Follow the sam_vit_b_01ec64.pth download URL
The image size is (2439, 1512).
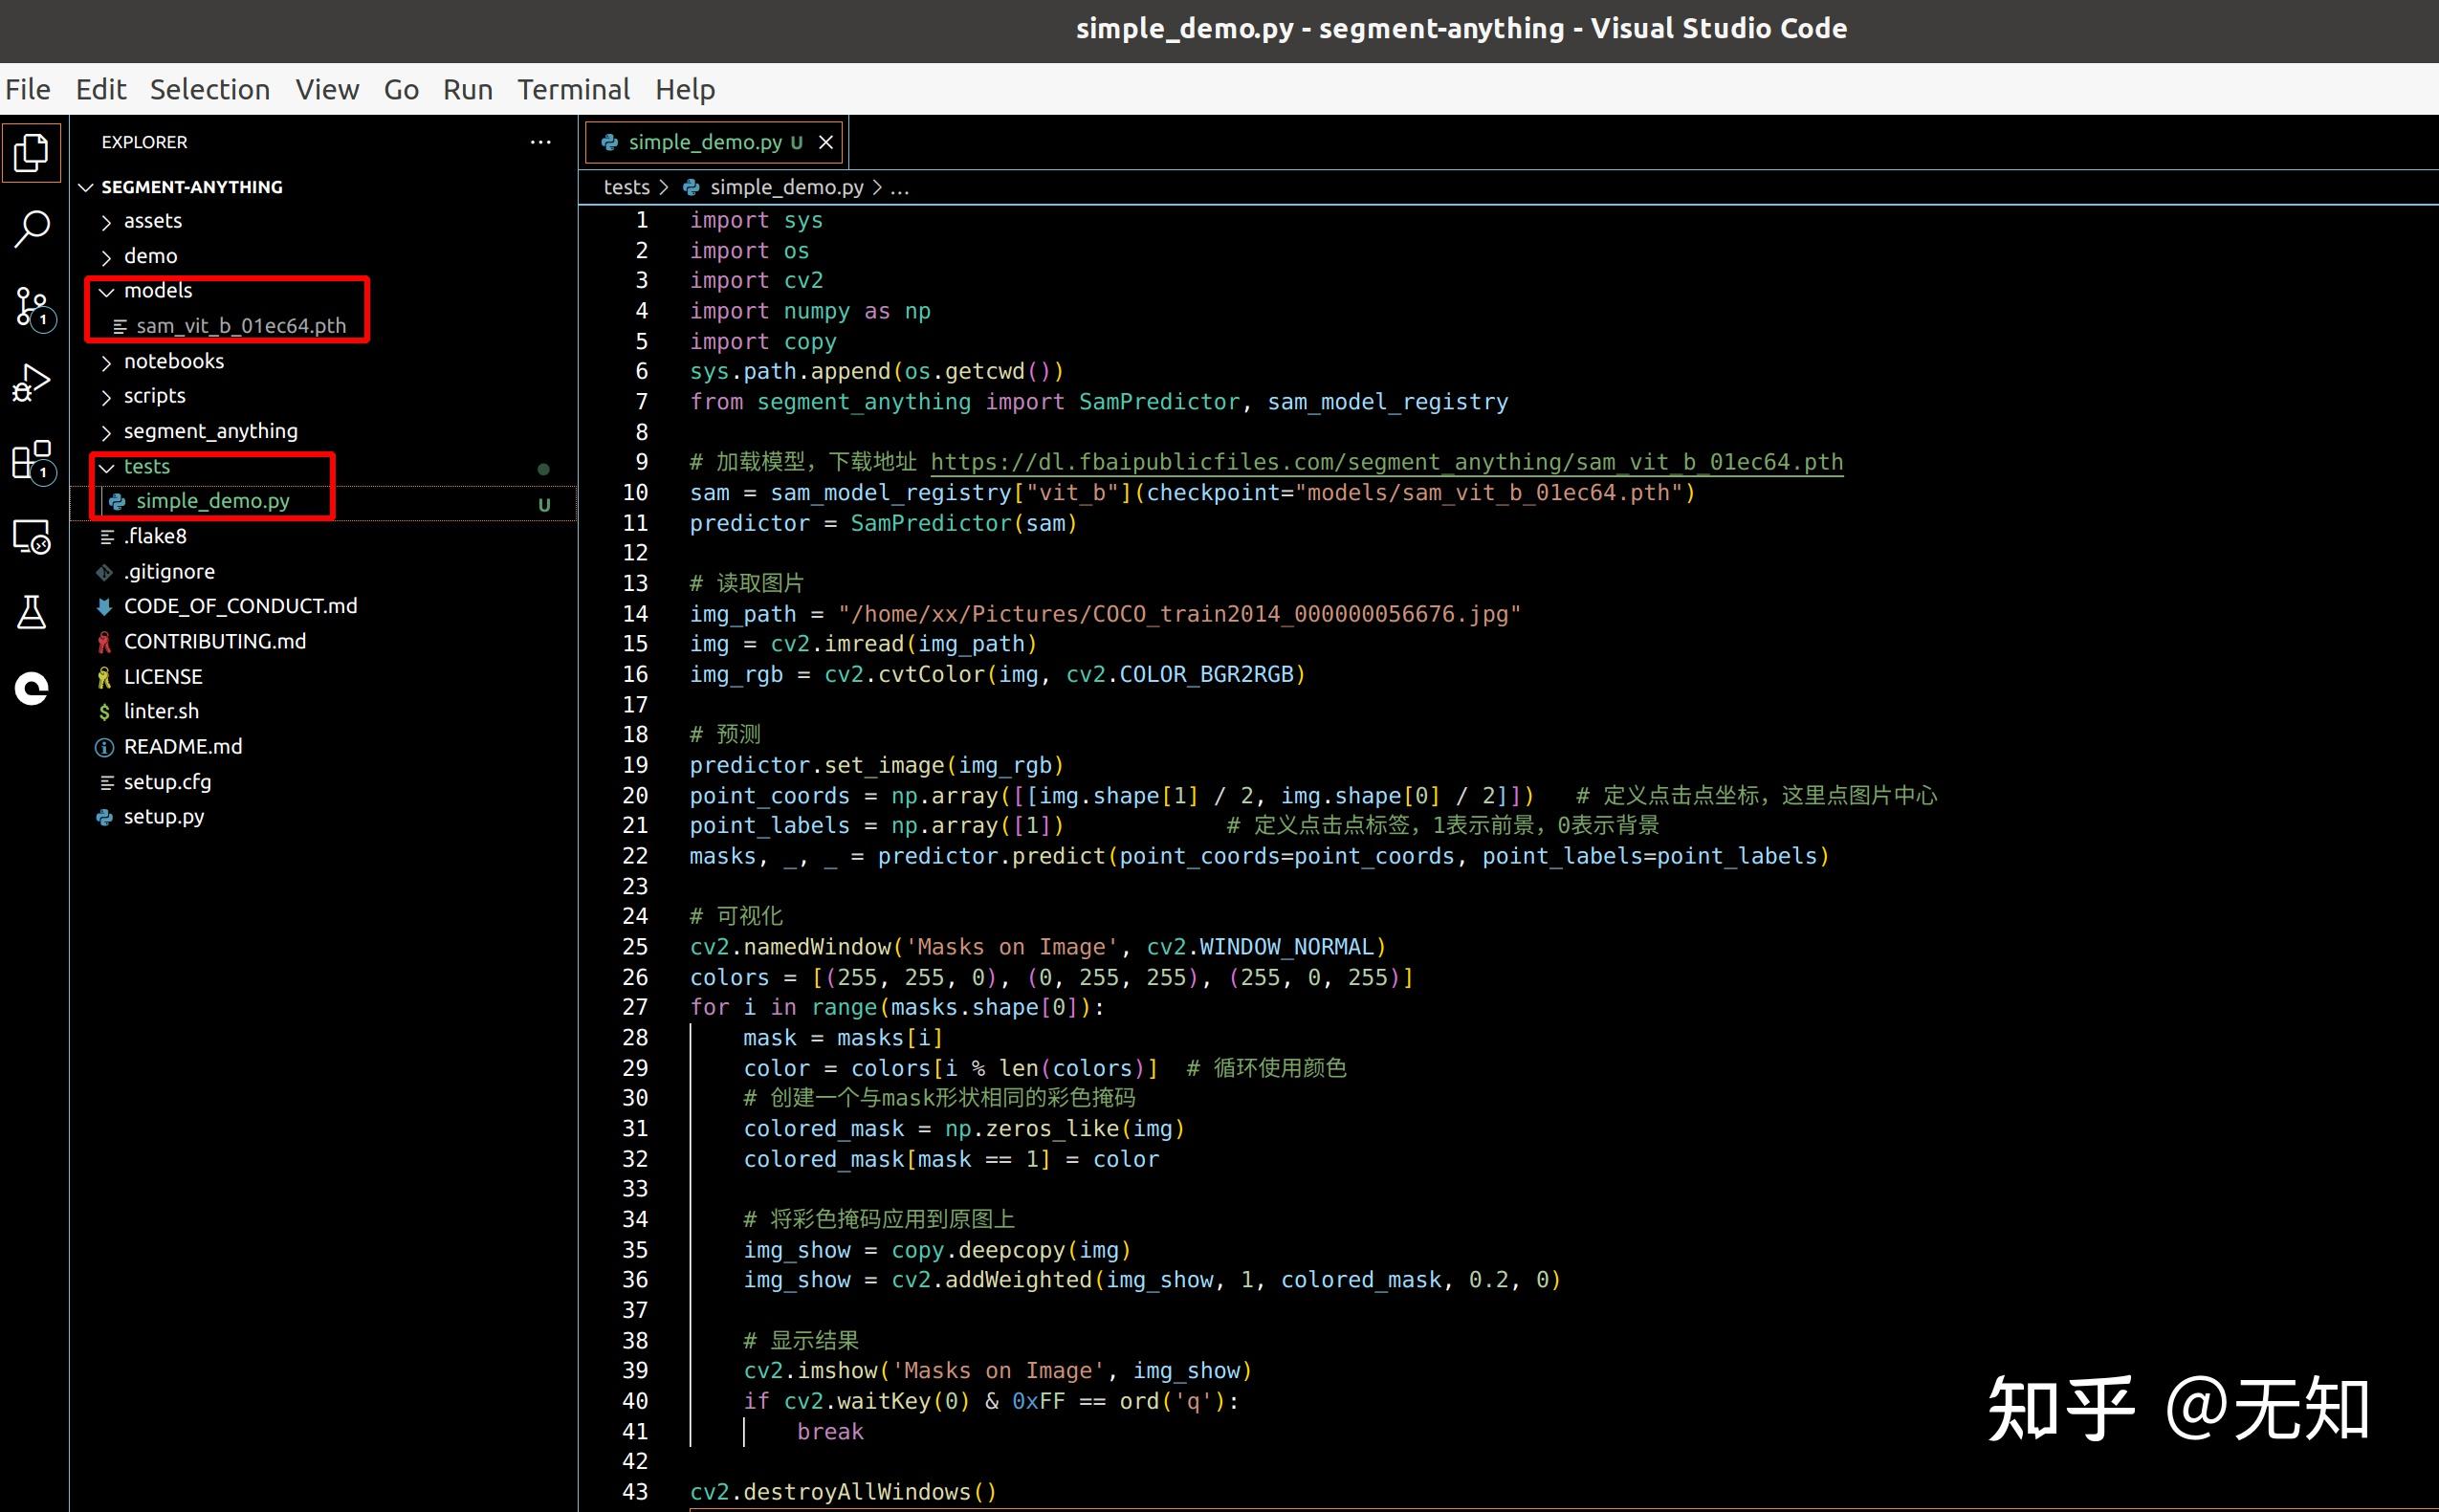pos(1386,462)
